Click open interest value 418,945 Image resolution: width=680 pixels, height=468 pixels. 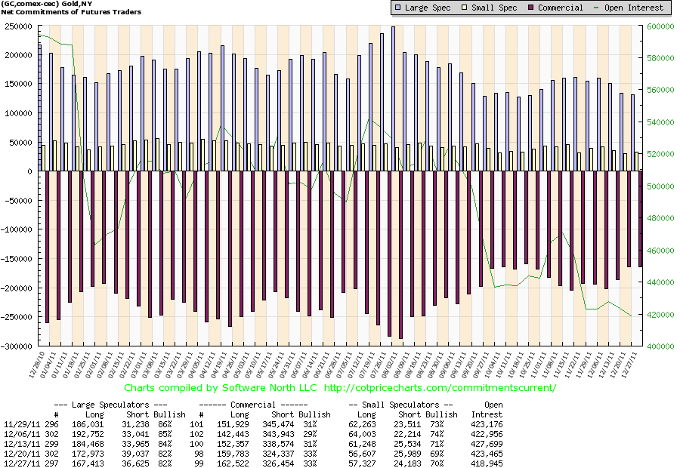[x=487, y=464]
